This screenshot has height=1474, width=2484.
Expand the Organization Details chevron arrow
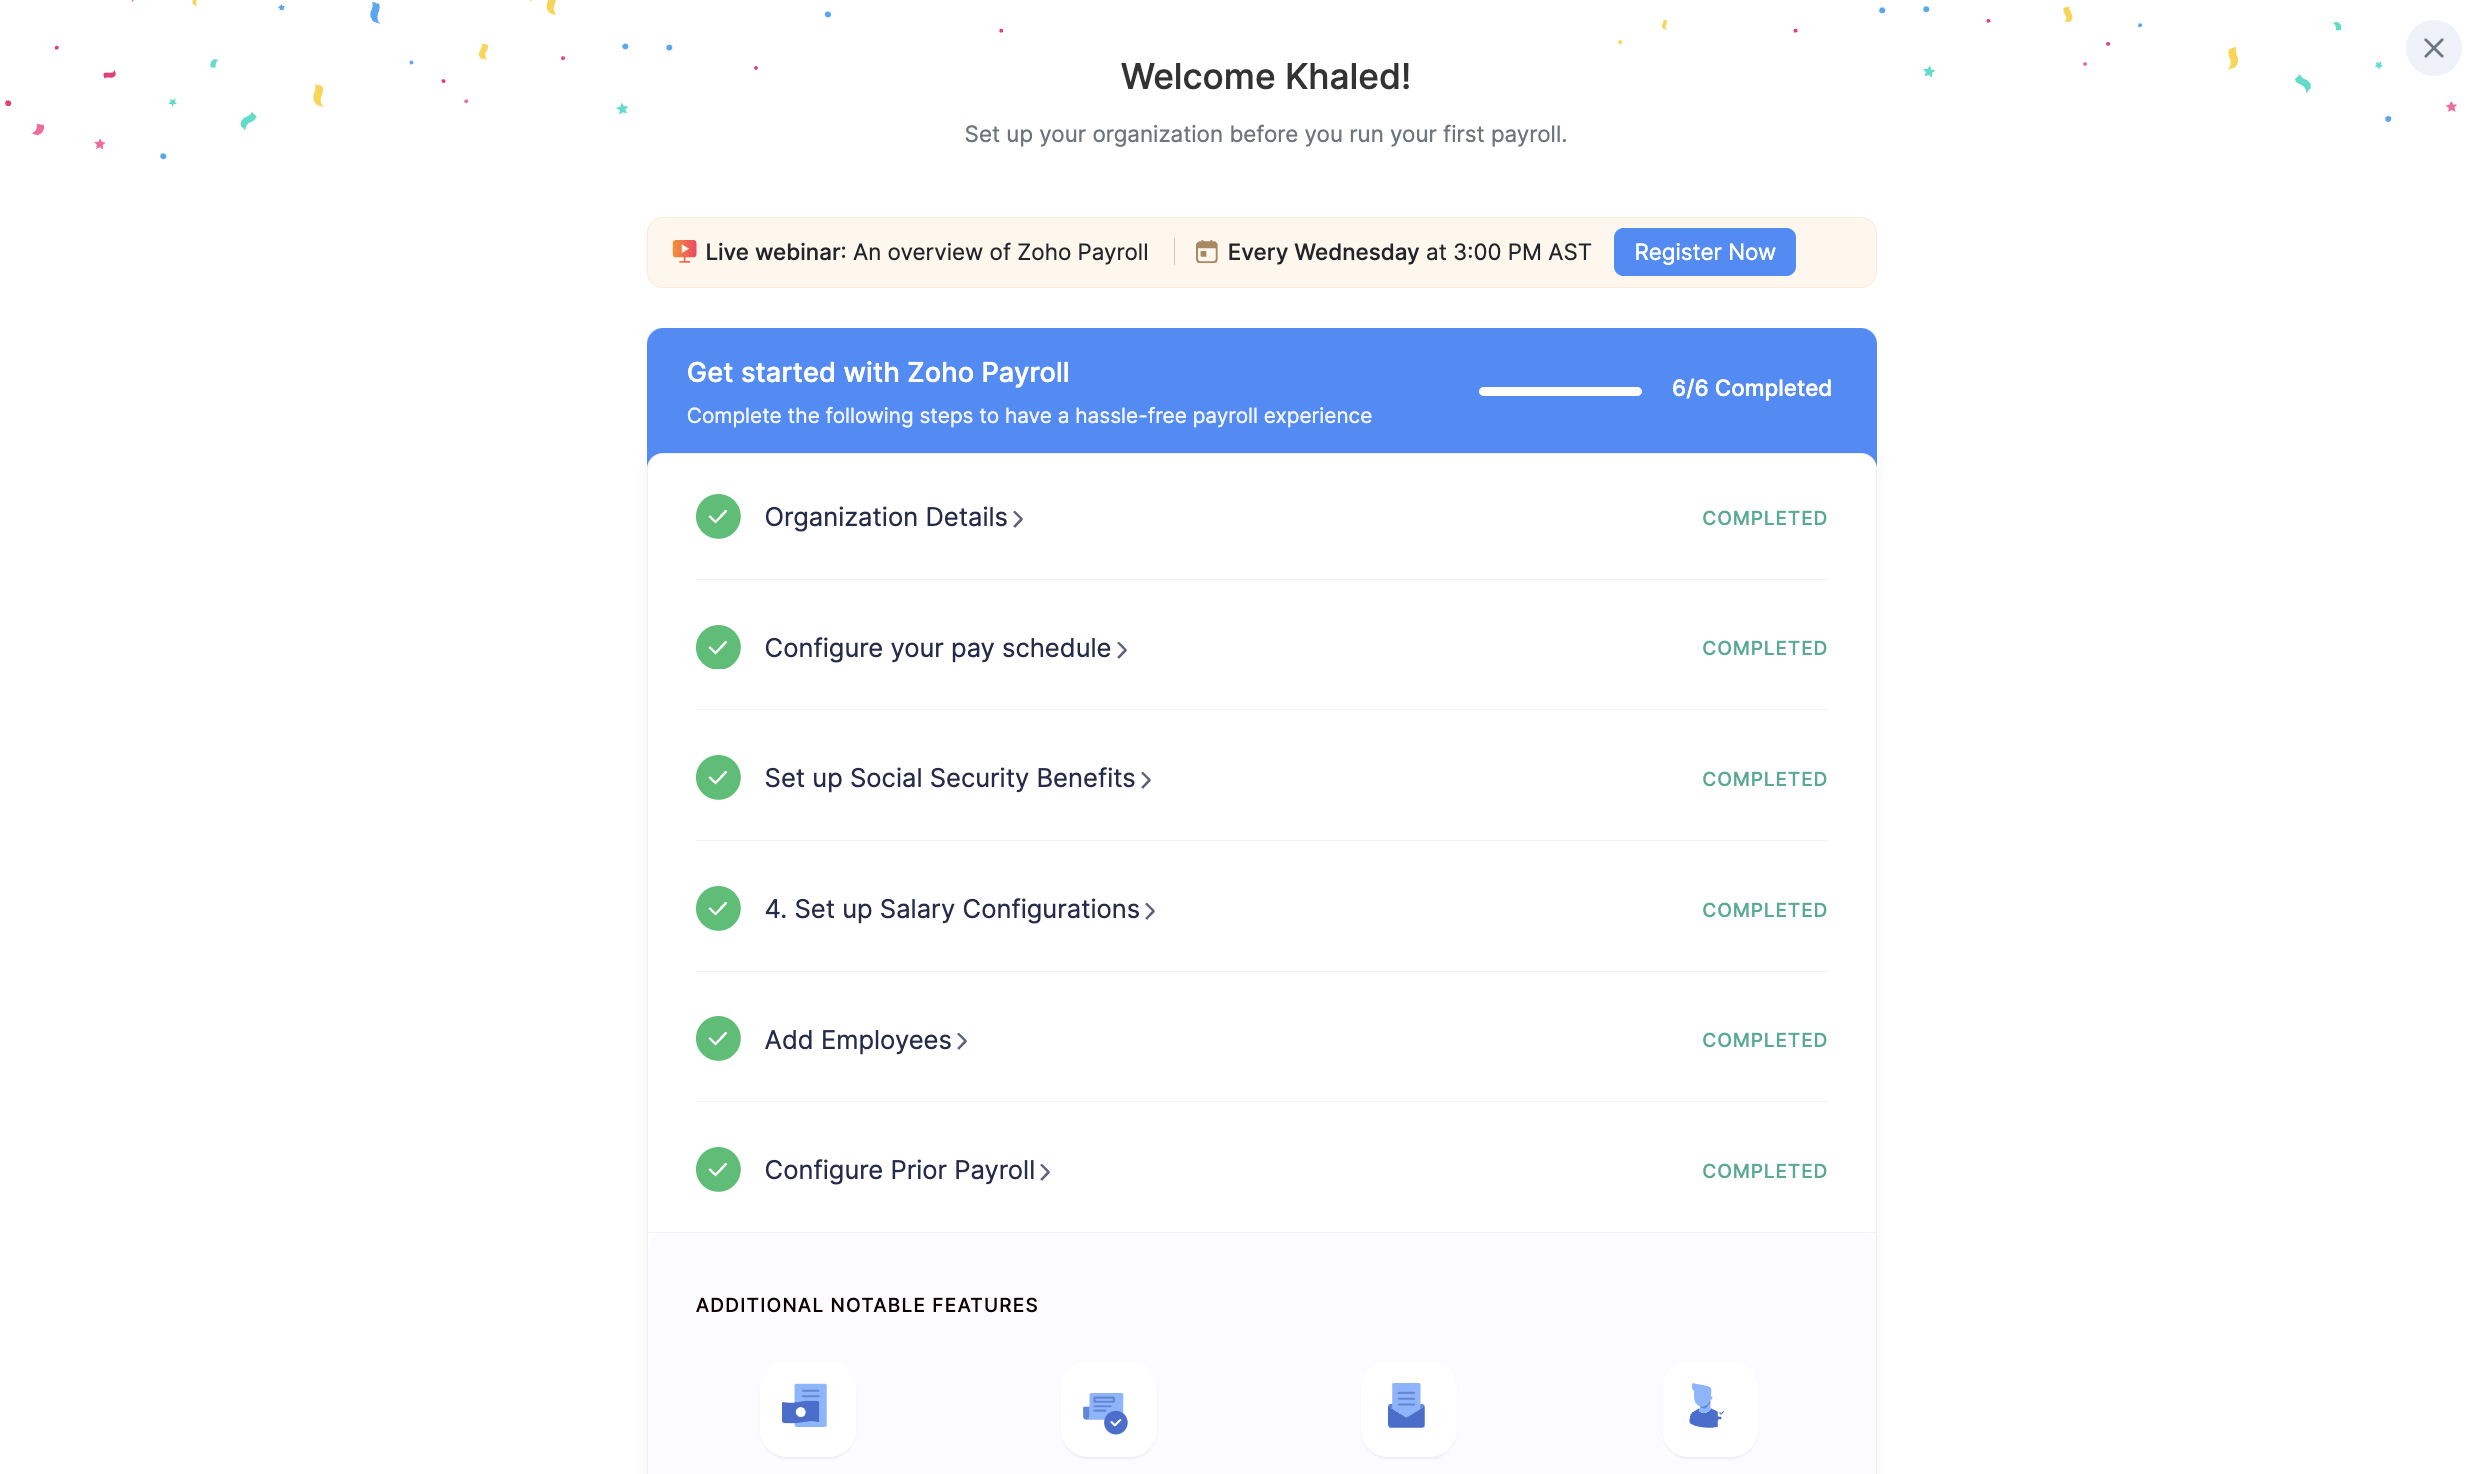point(1018,519)
